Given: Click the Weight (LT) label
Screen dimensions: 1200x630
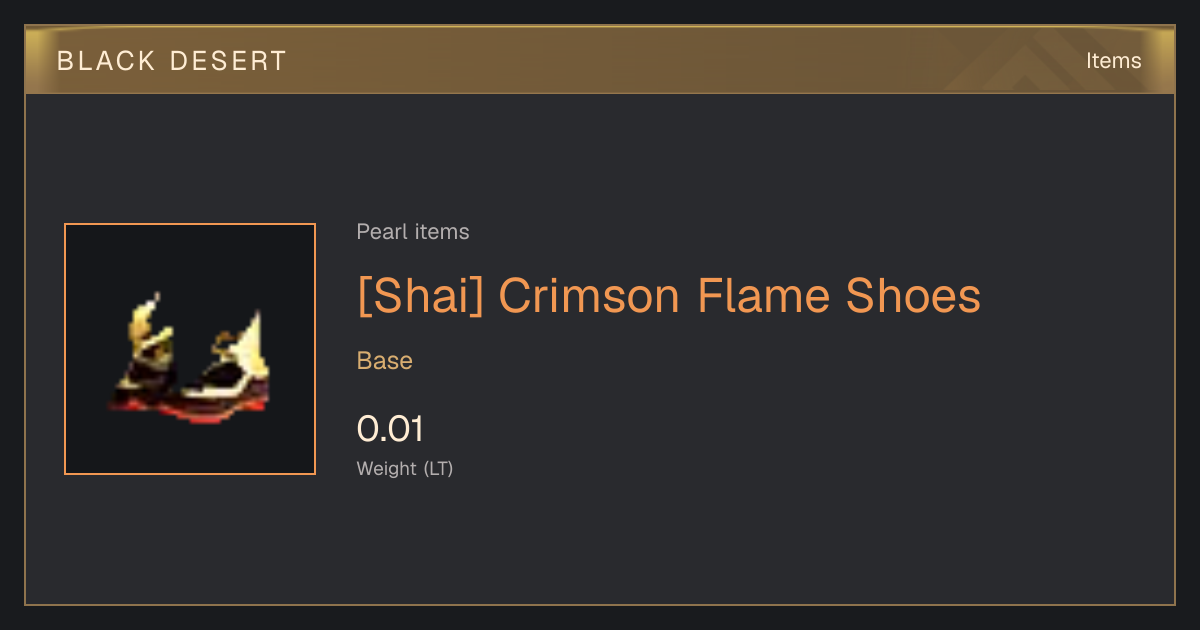Looking at the screenshot, I should 405,469.
